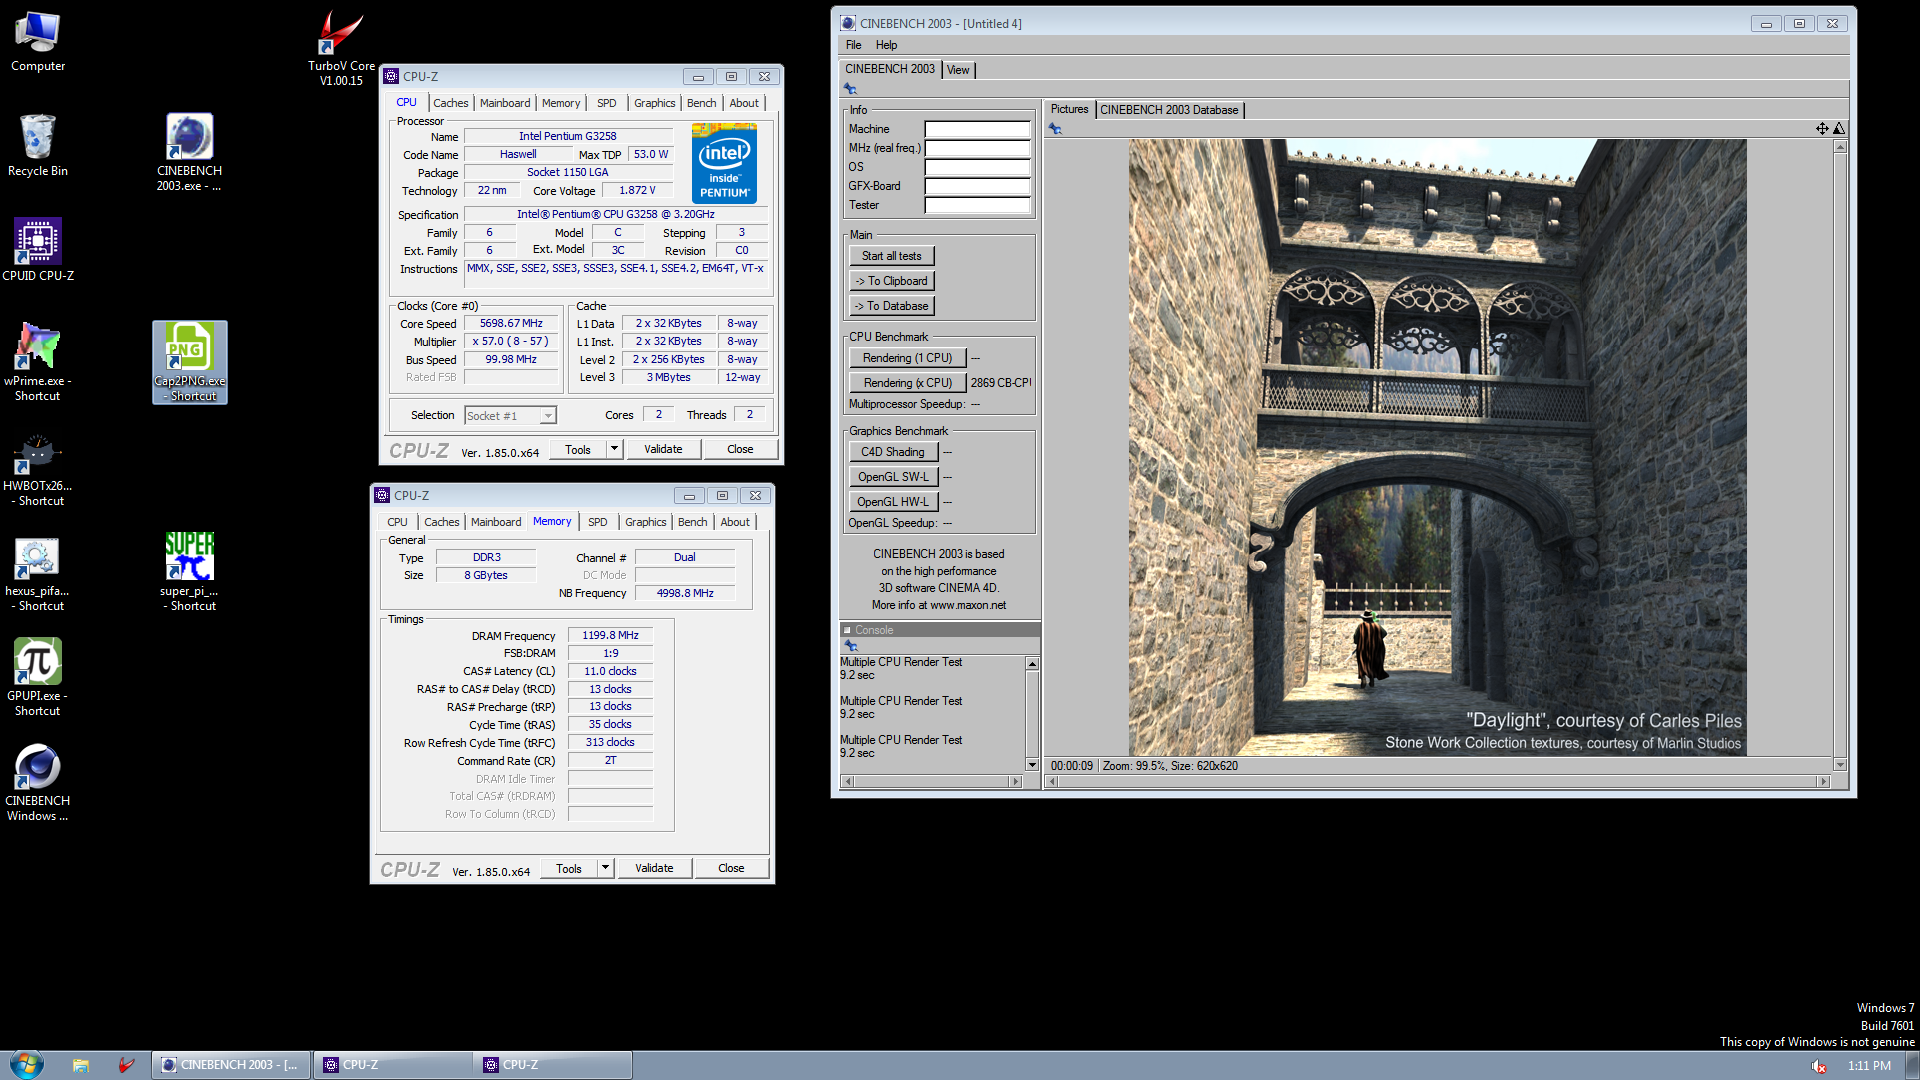Open the Computer desktop icon
Viewport: 1920px width, 1080px height.
(38, 42)
